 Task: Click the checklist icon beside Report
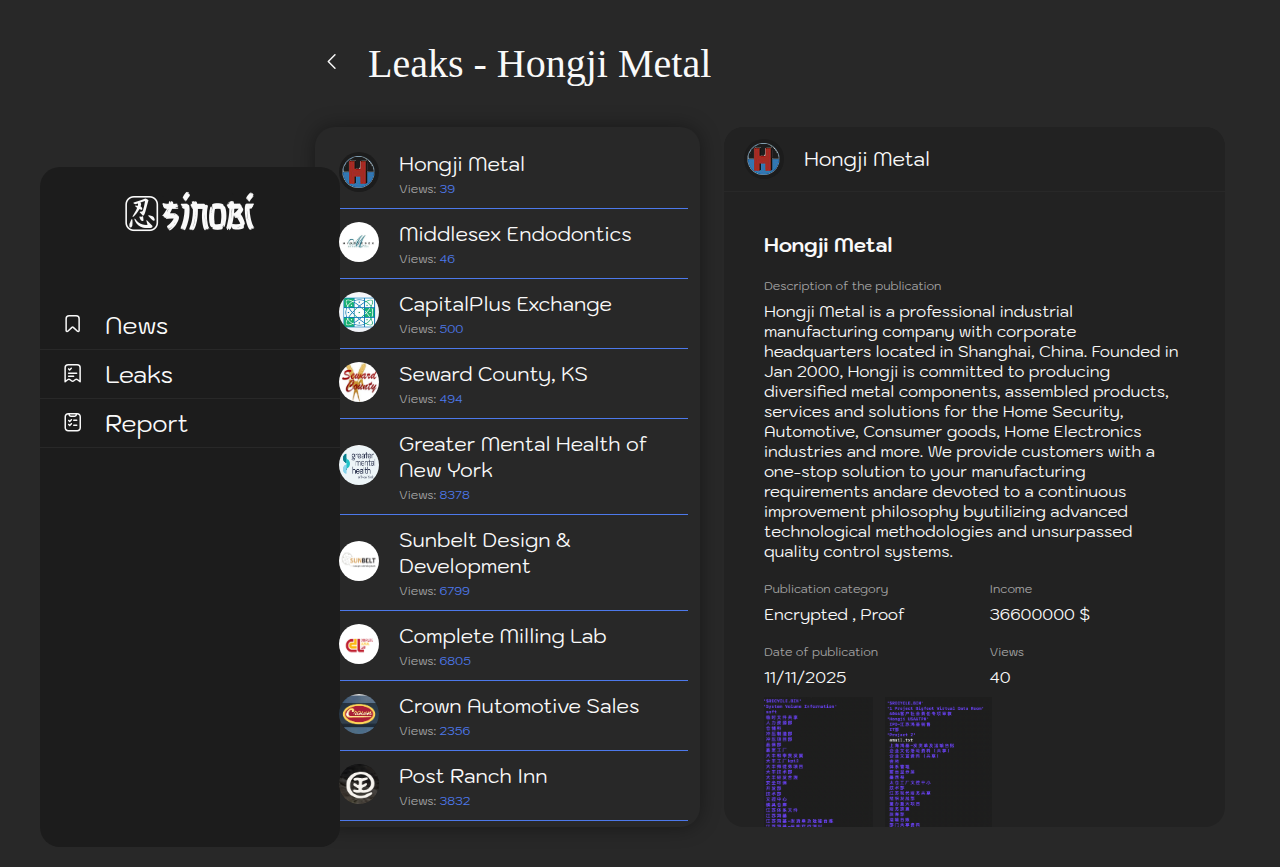pyautogui.click(x=72, y=423)
